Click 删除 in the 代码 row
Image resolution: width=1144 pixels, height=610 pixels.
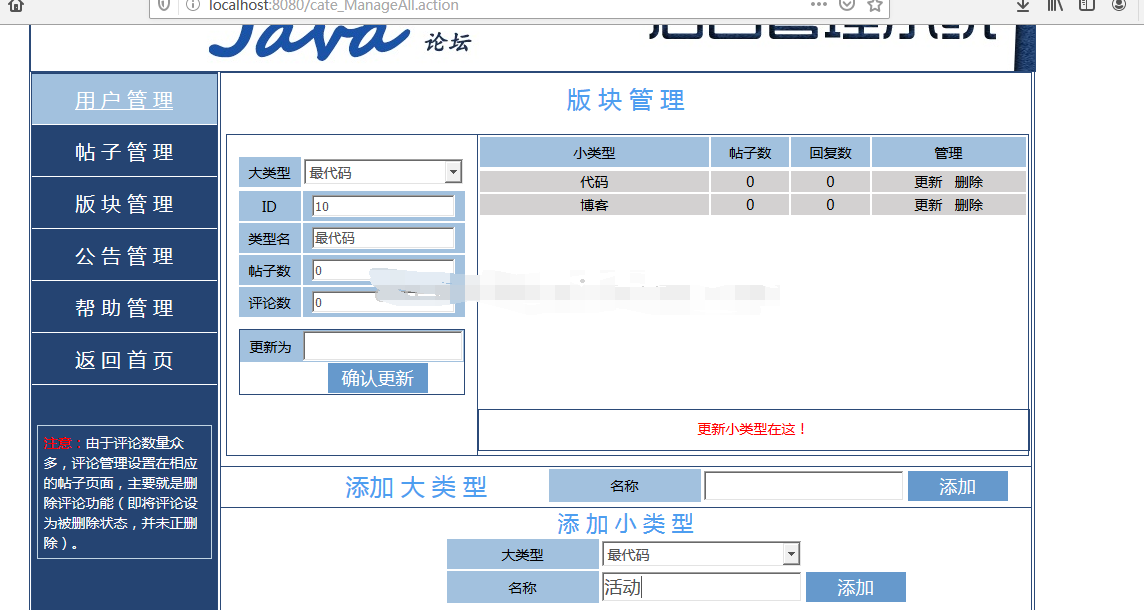(969, 182)
